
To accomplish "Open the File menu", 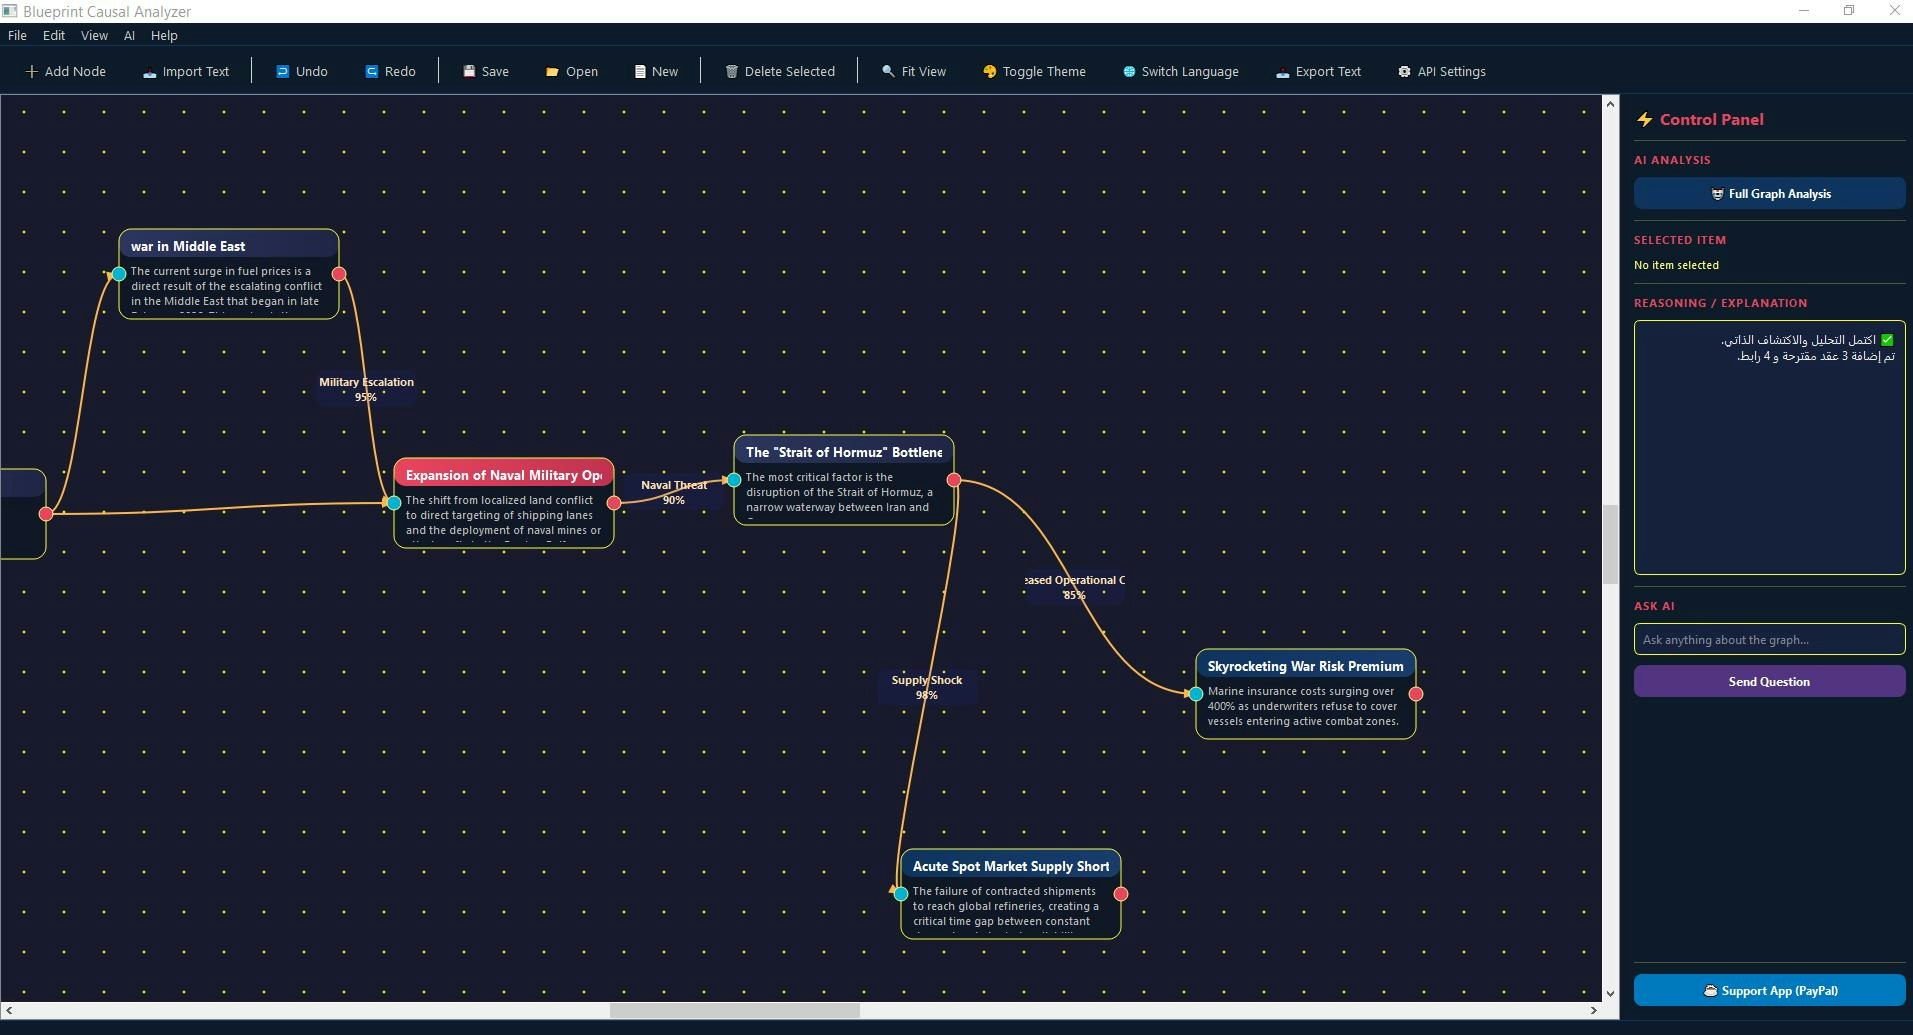I will click(x=16, y=35).
